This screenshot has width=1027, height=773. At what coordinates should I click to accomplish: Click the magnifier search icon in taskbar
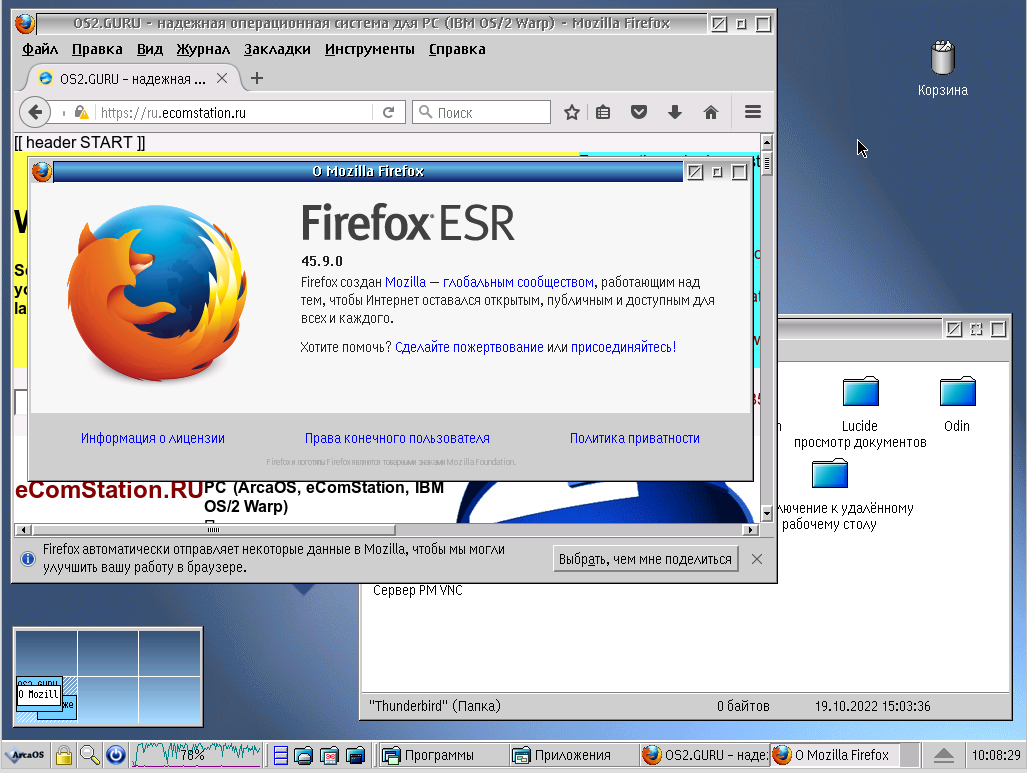coord(90,755)
